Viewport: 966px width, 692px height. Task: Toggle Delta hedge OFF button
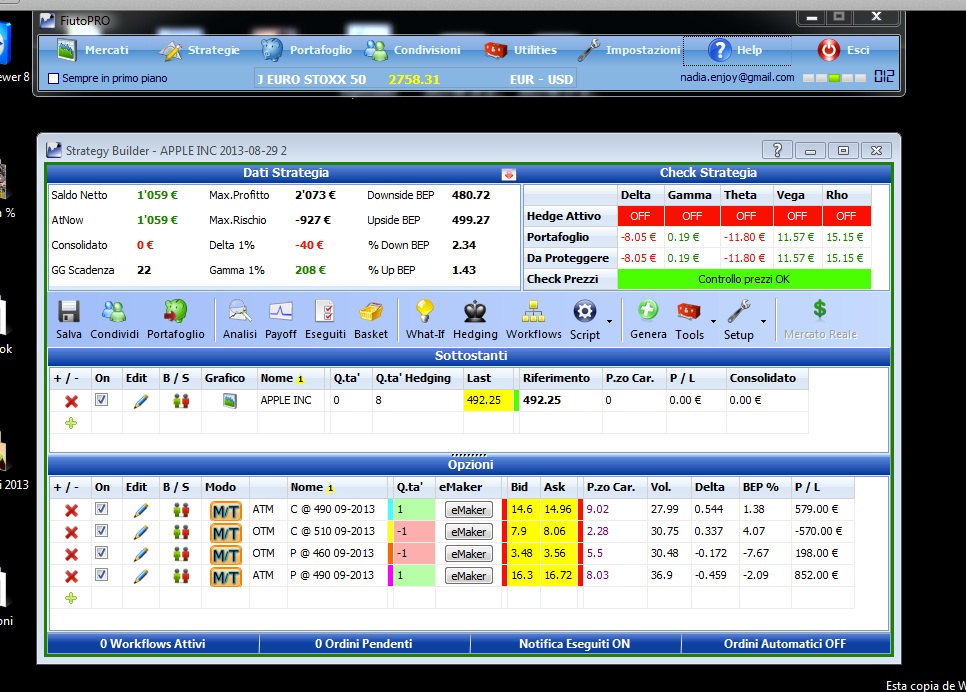(640, 216)
